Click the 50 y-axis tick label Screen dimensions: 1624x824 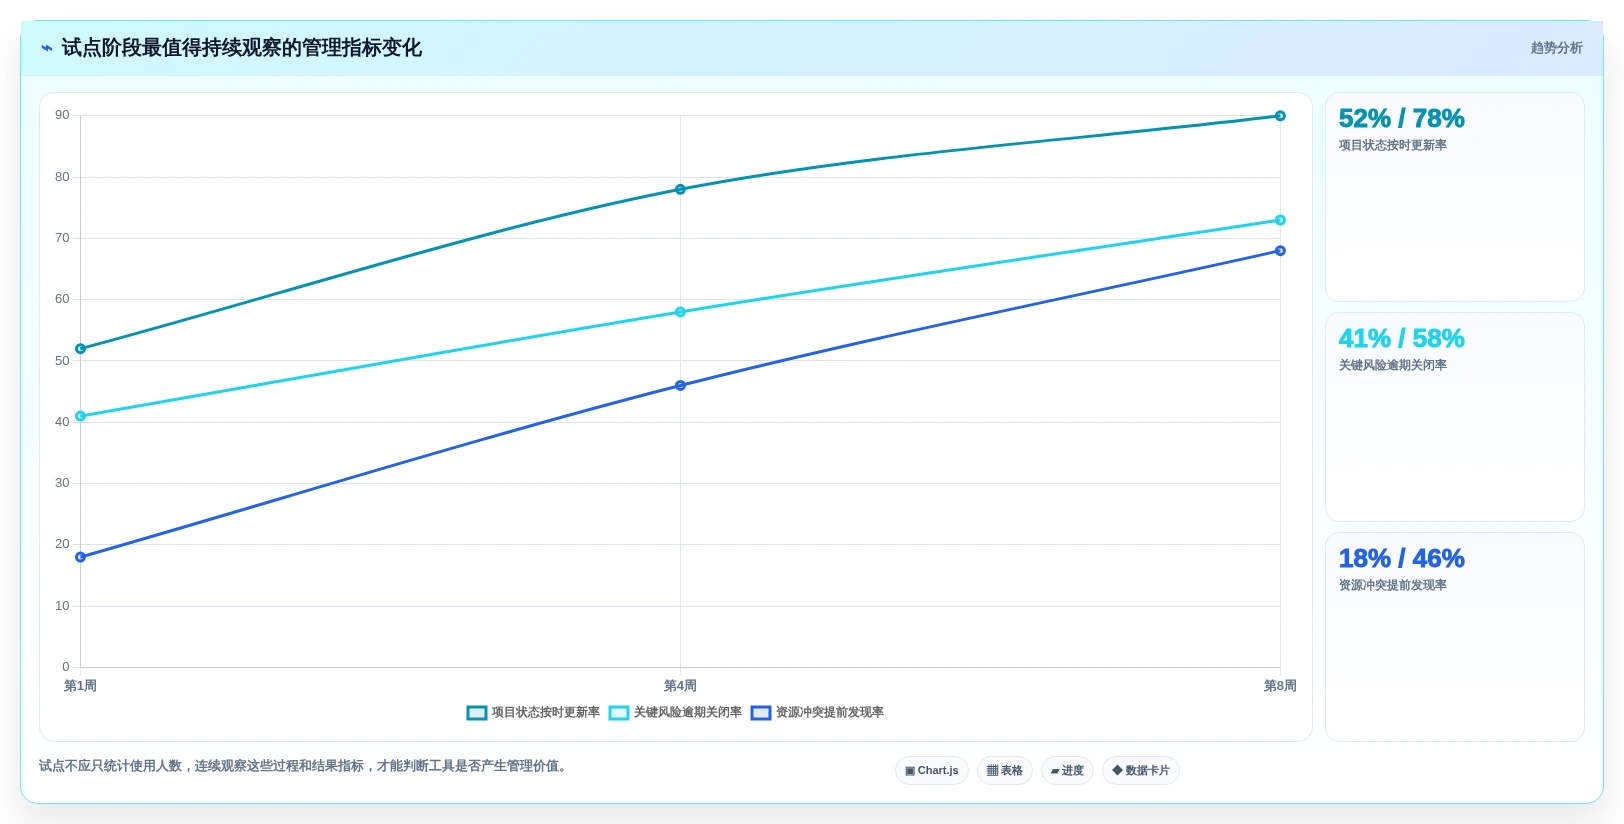tap(62, 361)
